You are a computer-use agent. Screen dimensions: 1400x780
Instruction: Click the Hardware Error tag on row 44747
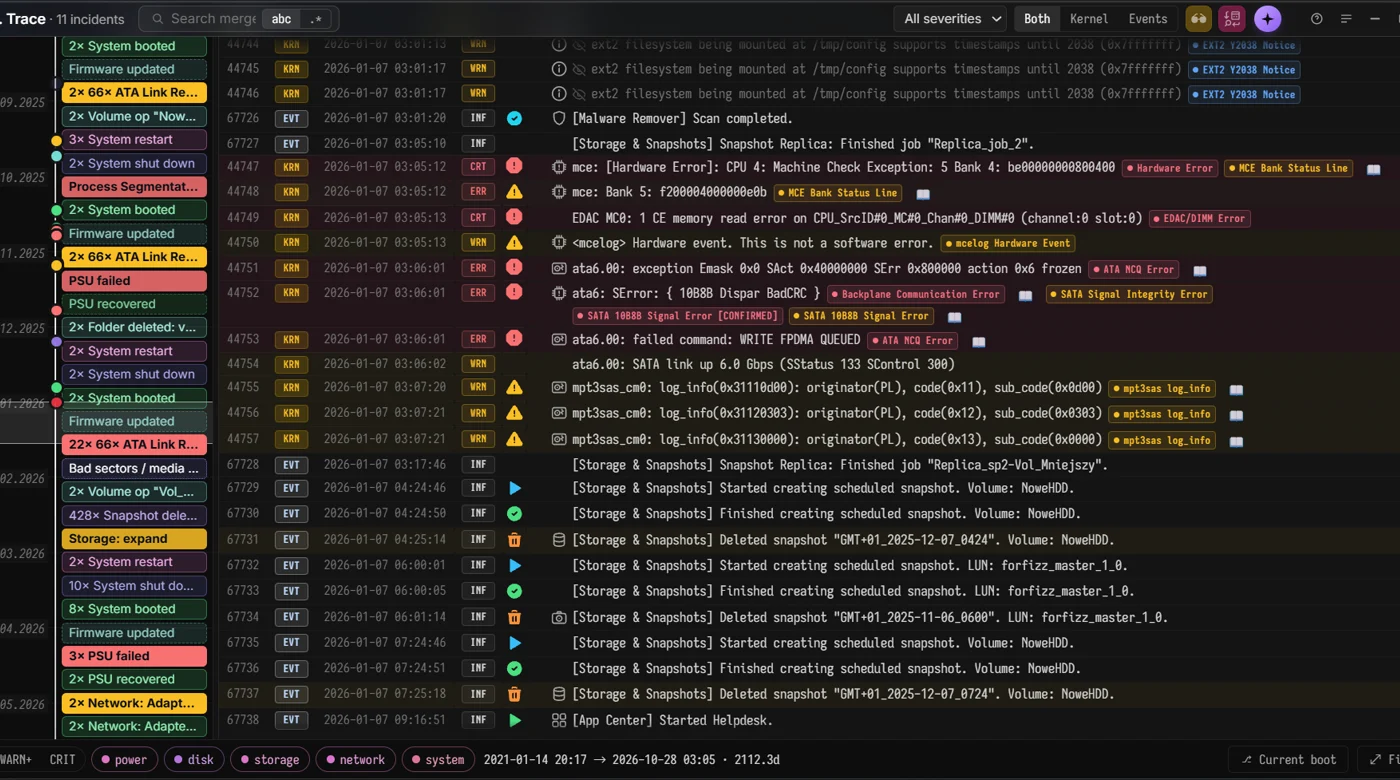click(x=1168, y=168)
